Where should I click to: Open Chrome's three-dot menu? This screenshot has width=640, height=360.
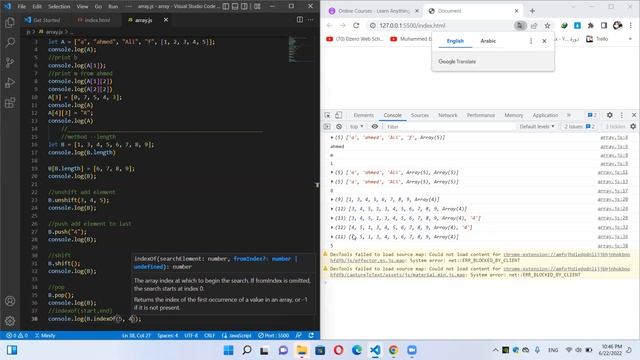(631, 25)
